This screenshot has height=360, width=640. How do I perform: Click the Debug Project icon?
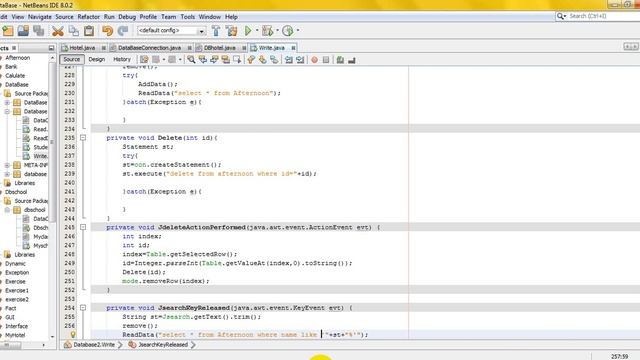click(267, 31)
